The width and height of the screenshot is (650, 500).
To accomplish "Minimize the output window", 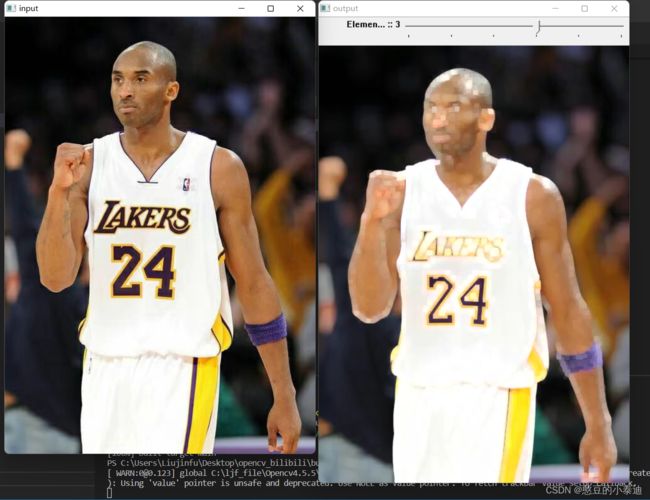I will point(555,8).
